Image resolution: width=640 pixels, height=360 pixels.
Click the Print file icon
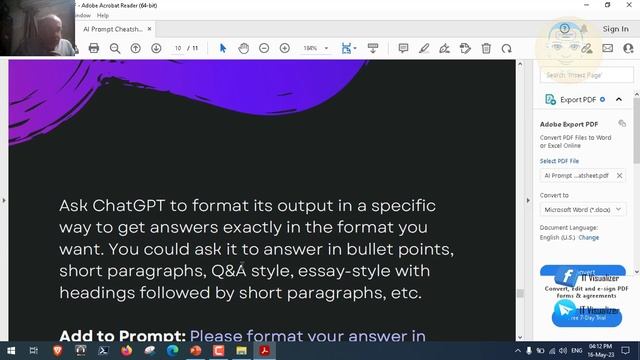tap(94, 48)
